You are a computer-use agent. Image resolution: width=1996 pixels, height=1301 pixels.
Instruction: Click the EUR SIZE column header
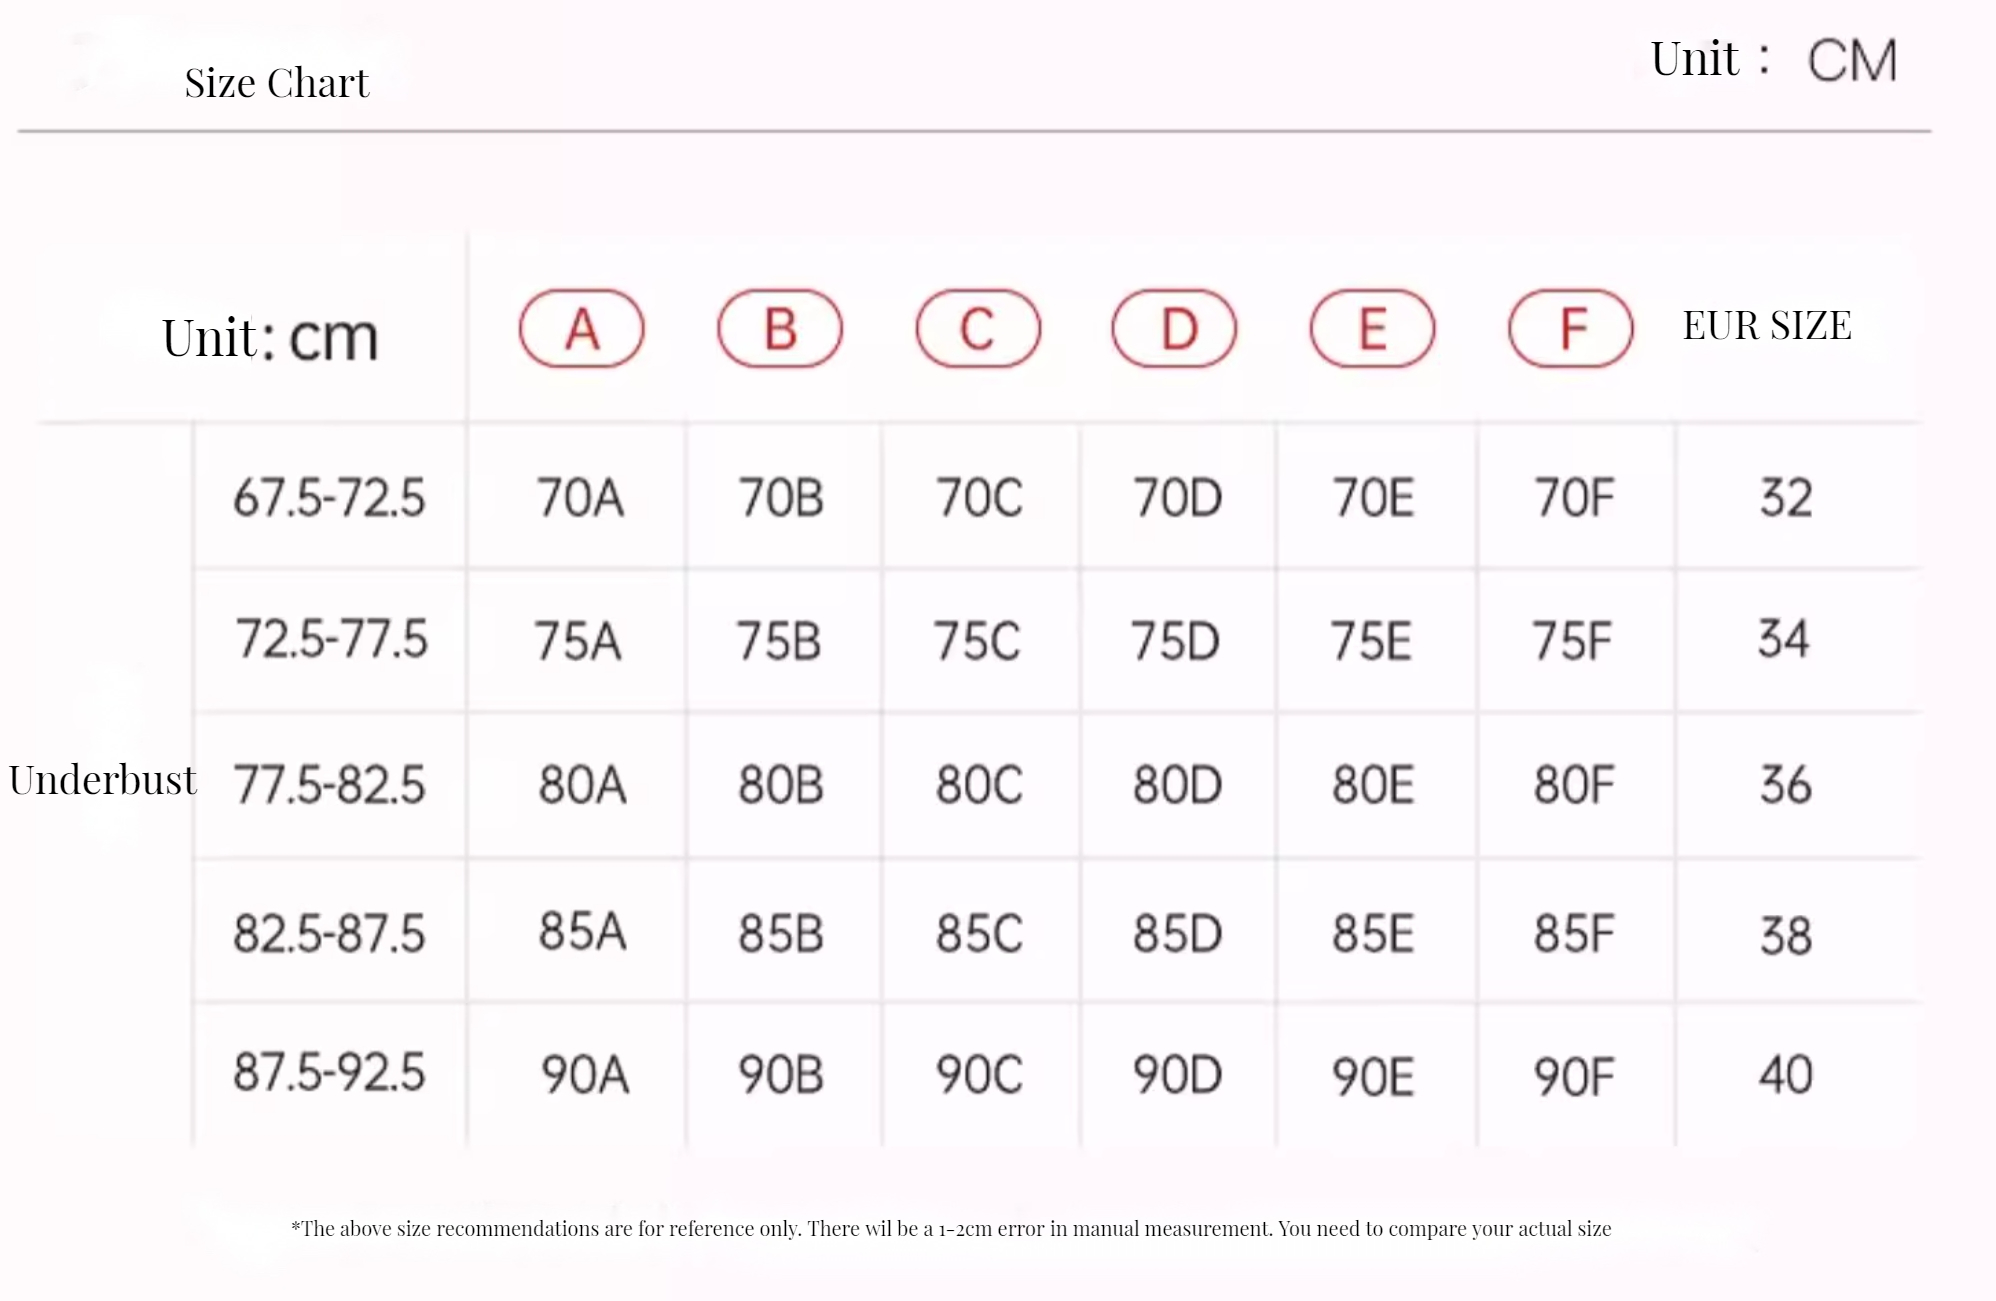(x=1767, y=326)
